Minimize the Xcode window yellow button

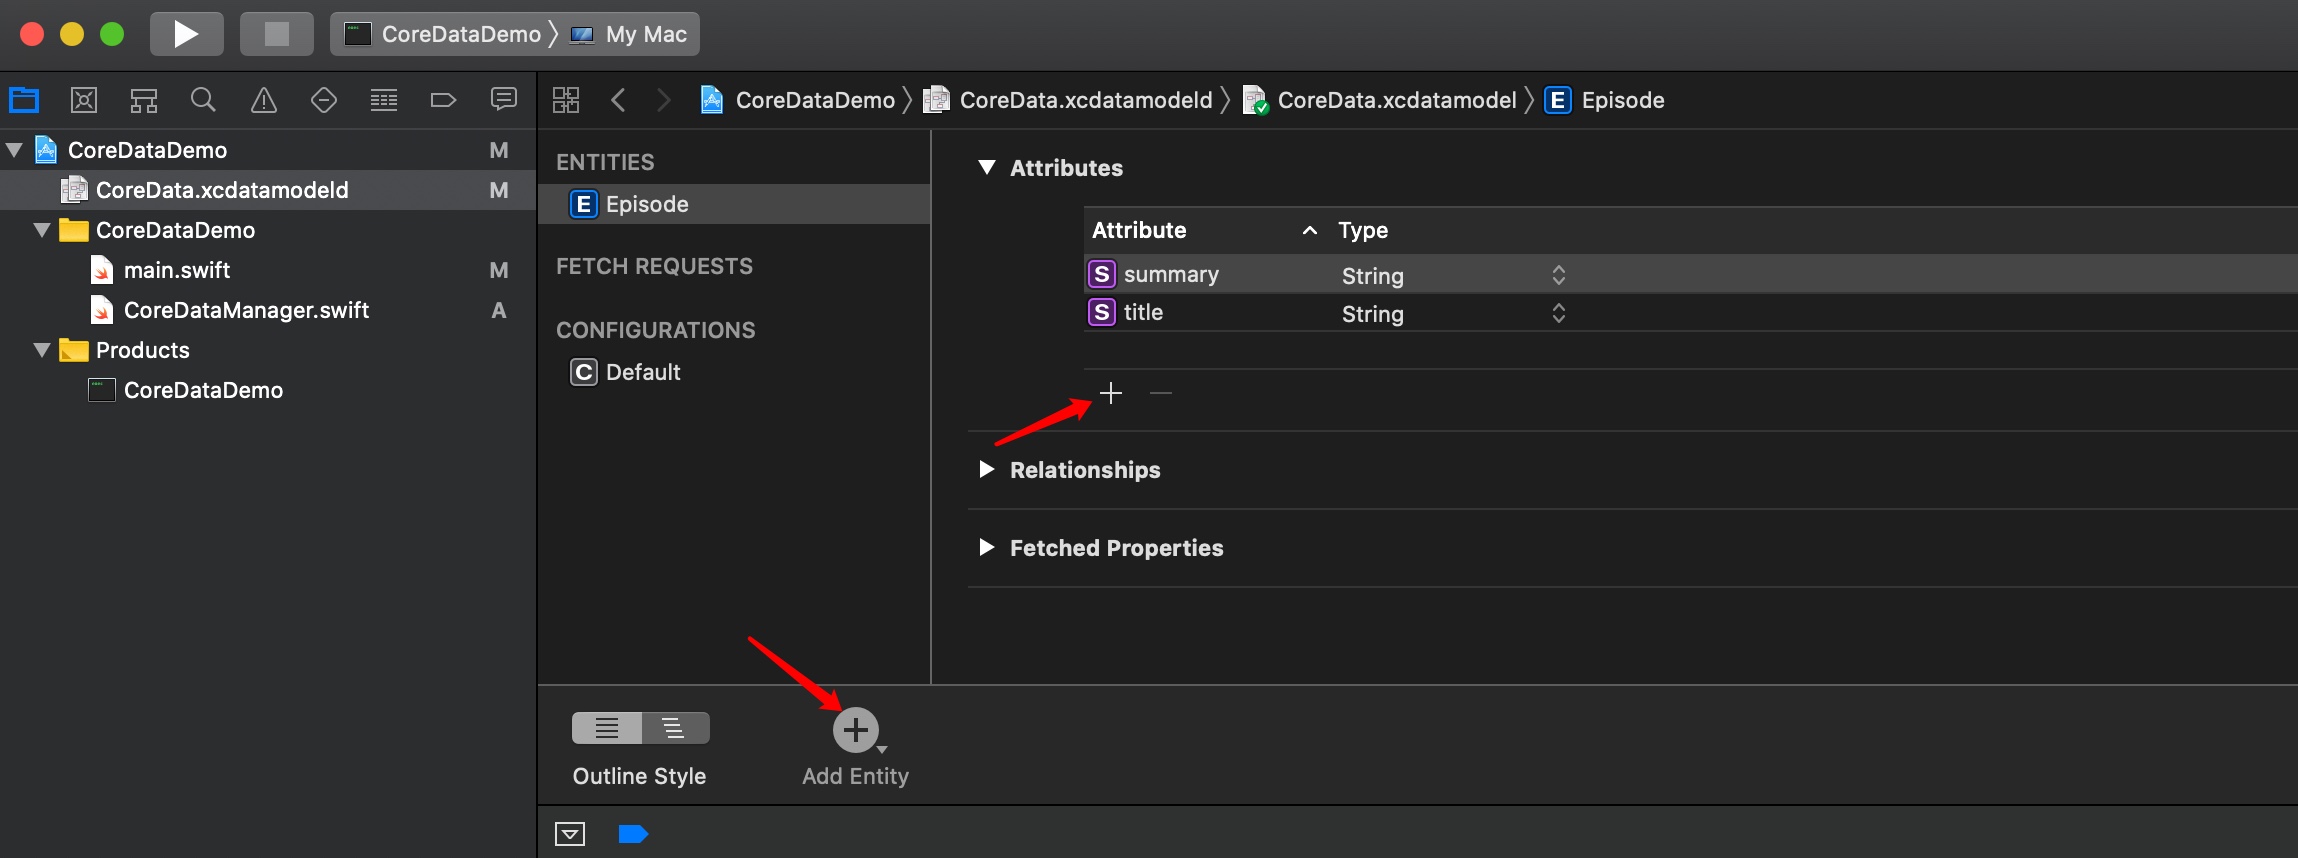pyautogui.click(x=72, y=34)
